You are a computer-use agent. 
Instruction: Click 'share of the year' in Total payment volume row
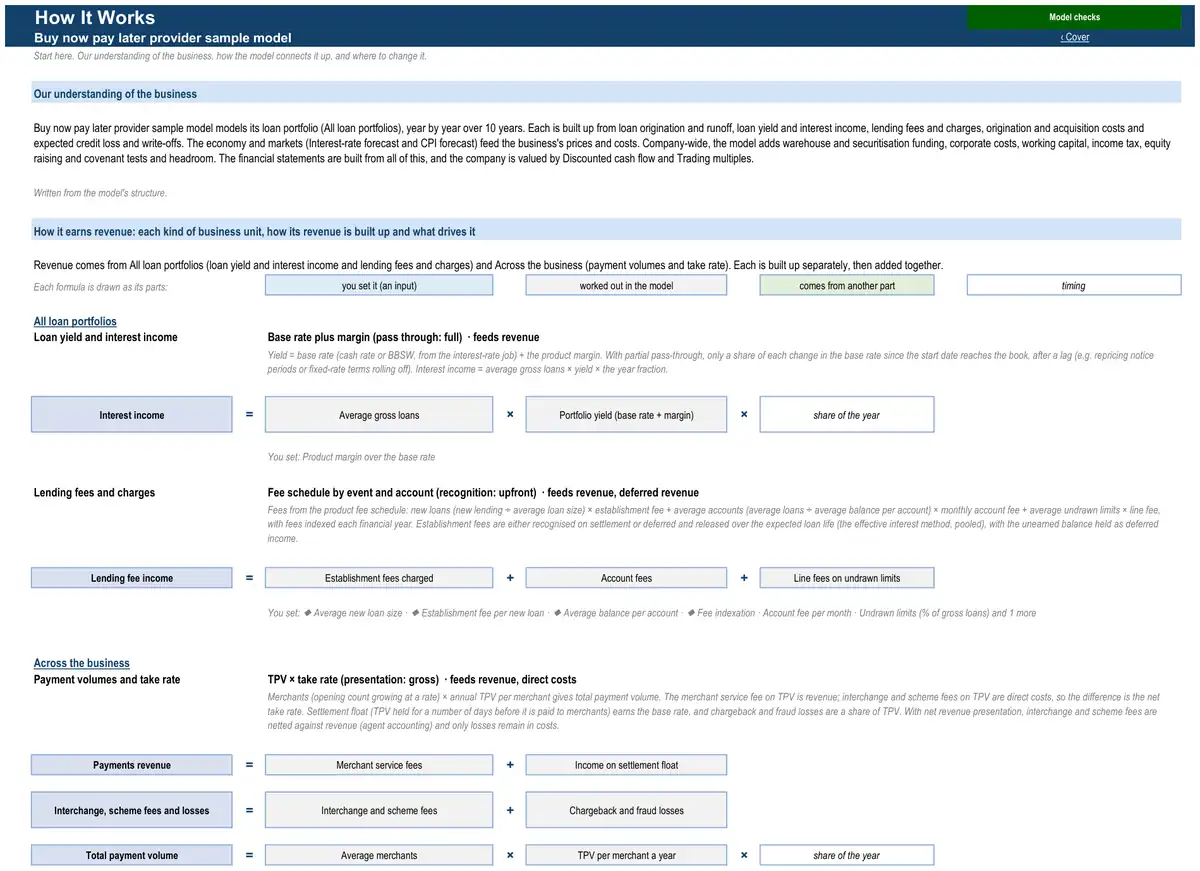click(x=847, y=855)
